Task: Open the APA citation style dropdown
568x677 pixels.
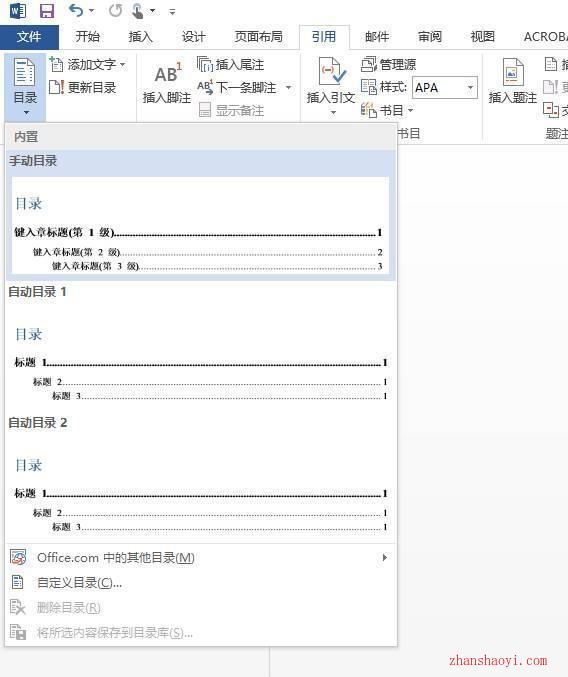Action: (470, 88)
